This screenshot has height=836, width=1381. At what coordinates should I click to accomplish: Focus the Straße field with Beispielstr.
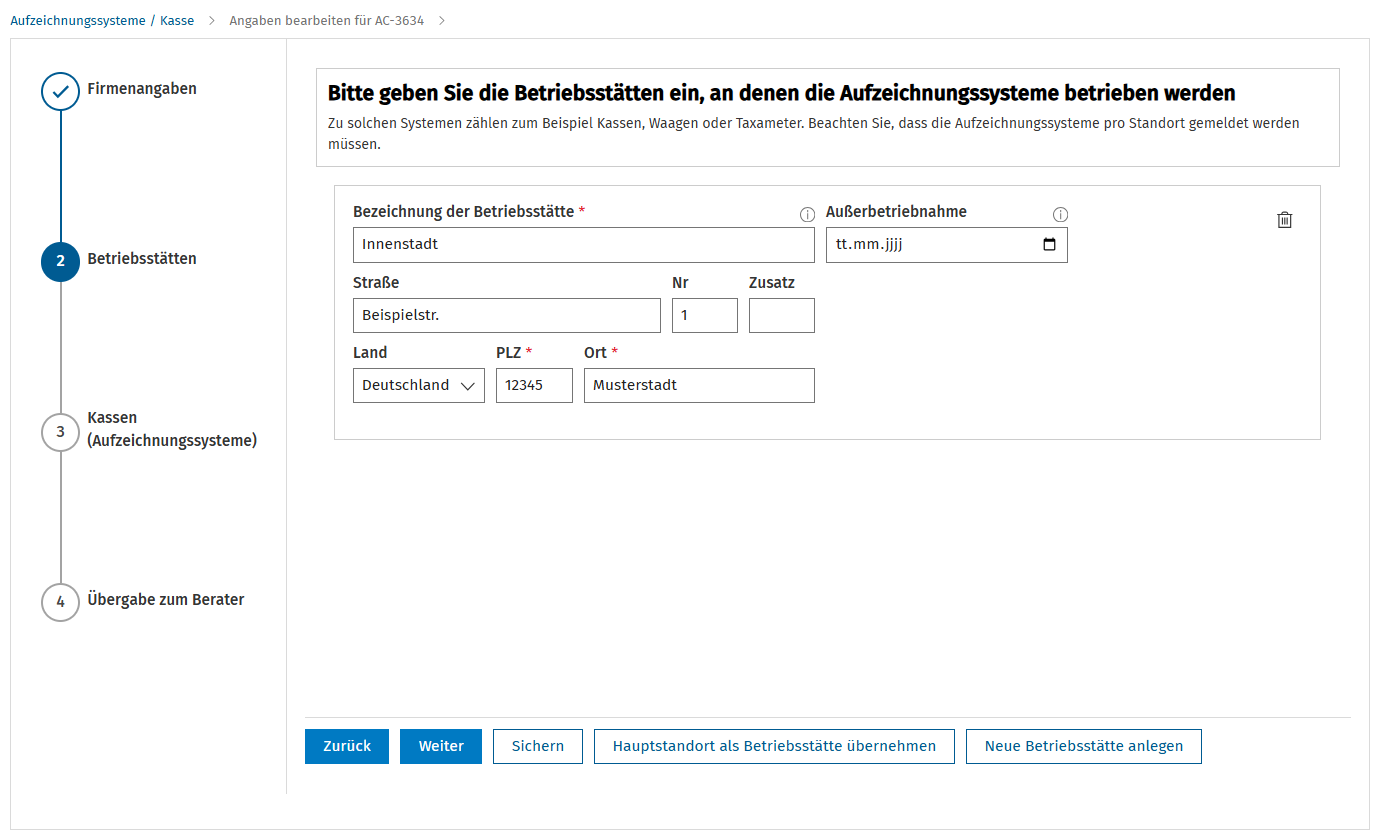pos(507,315)
